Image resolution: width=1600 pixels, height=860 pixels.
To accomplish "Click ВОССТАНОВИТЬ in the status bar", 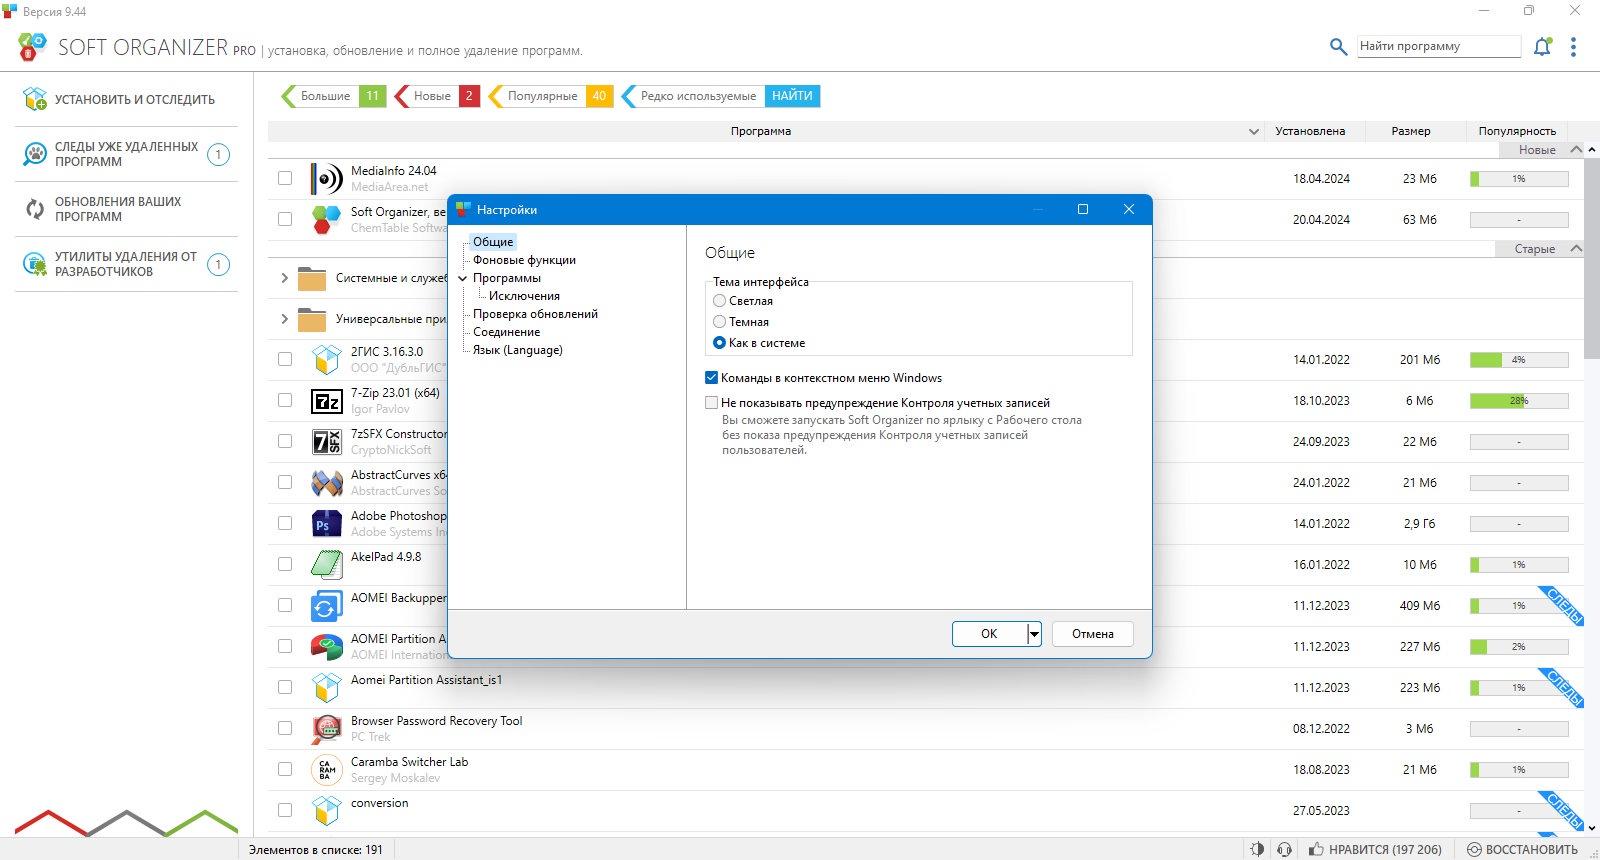I will [x=1522, y=849].
